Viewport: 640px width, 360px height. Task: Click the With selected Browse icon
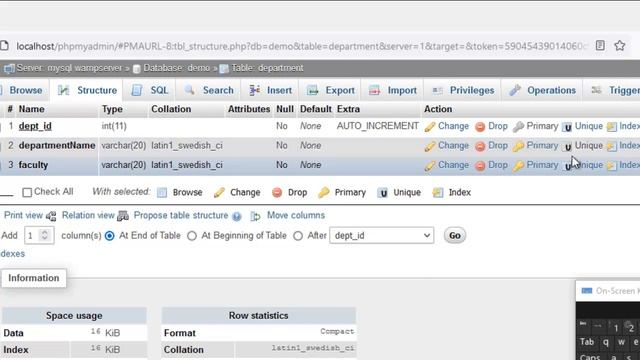[x=162, y=193]
